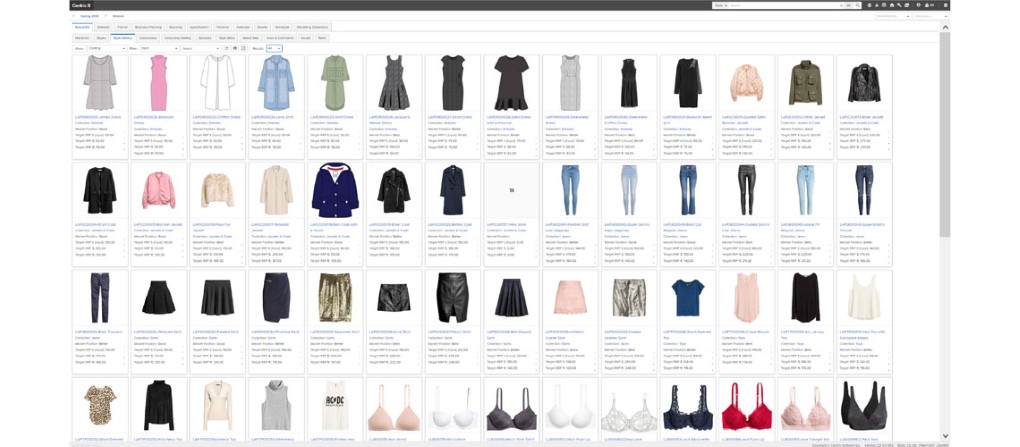The height and width of the screenshot is (447, 1020).
Task: Click the Spring 2018 breadcrumb link
Action: (x=89, y=16)
